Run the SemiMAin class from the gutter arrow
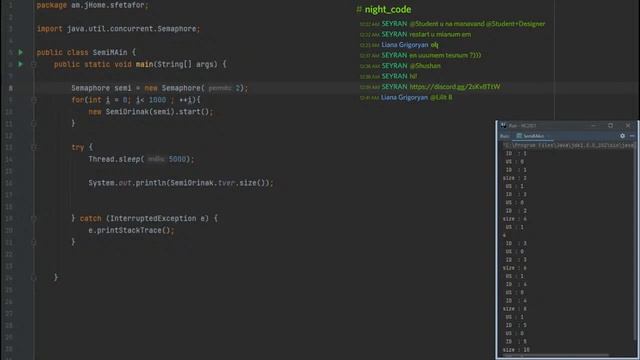 (21, 52)
